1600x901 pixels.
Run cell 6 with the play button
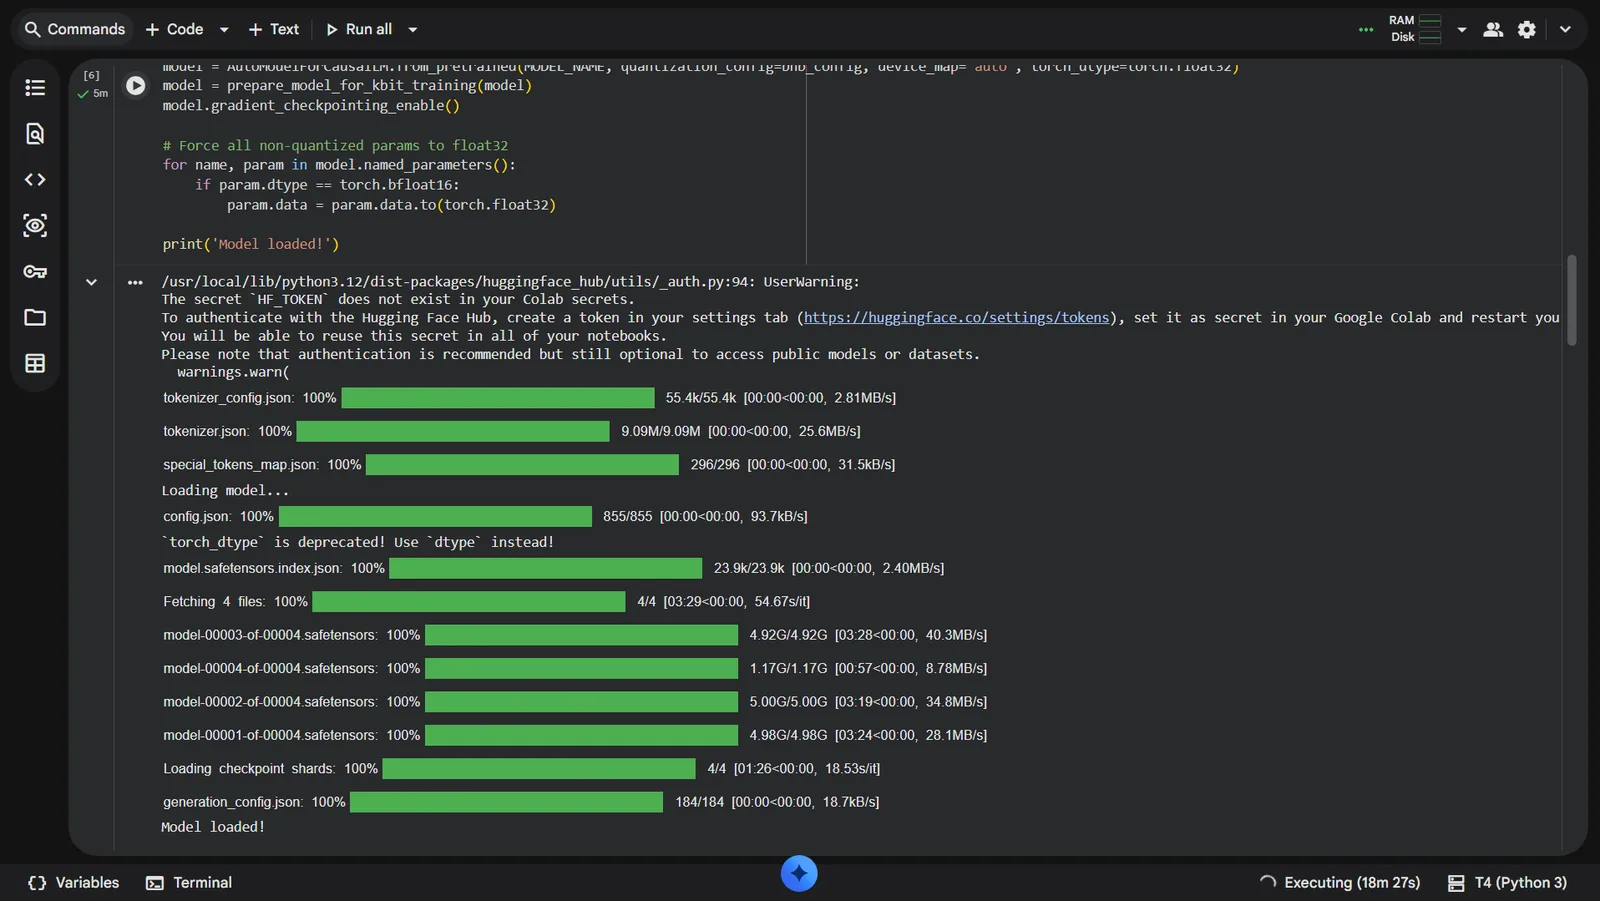coord(135,86)
